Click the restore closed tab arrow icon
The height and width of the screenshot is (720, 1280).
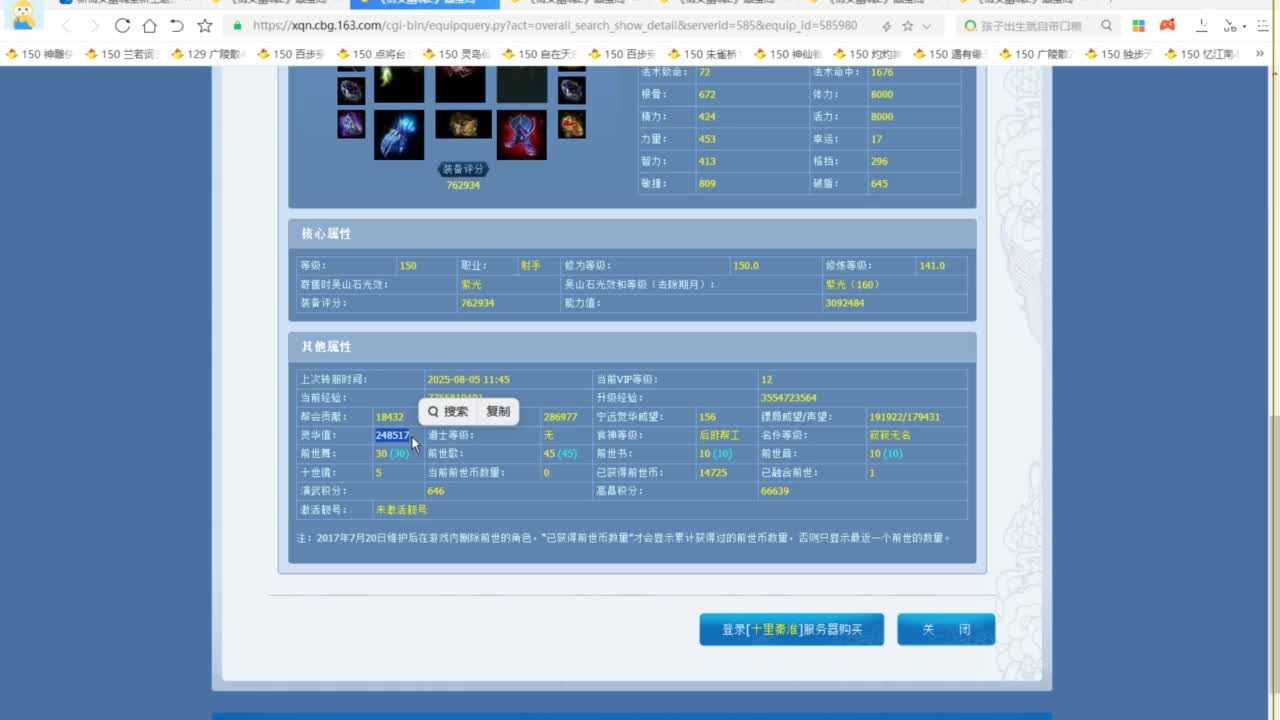click(x=177, y=25)
